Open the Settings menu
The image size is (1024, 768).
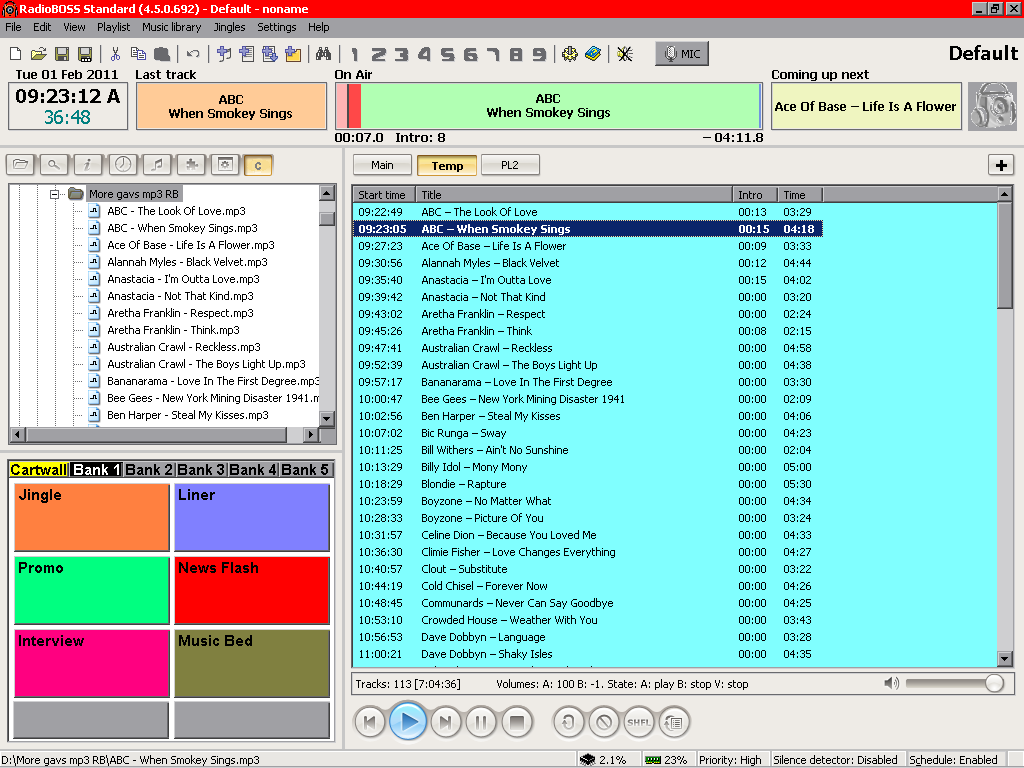tap(276, 27)
